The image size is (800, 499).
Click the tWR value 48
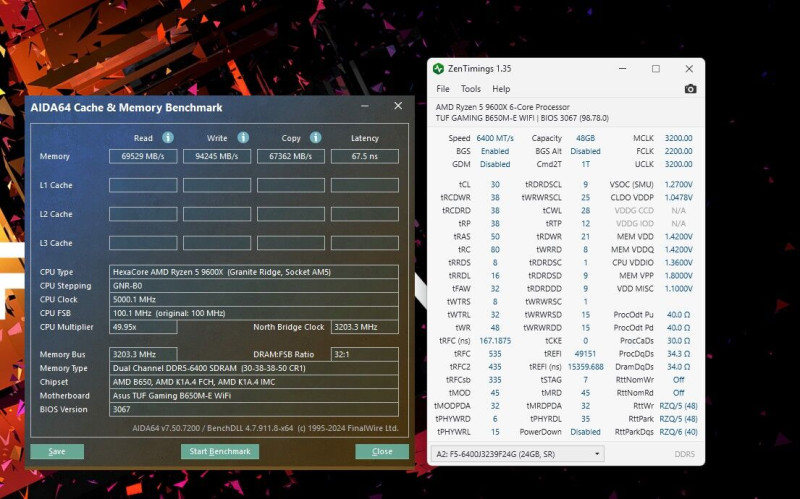(495, 328)
